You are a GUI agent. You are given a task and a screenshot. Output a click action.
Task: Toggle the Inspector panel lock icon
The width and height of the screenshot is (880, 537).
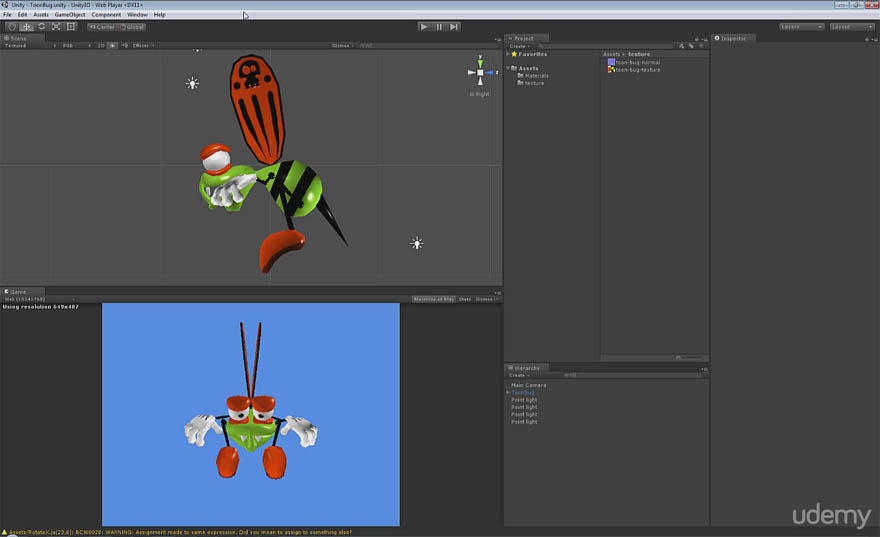point(867,39)
